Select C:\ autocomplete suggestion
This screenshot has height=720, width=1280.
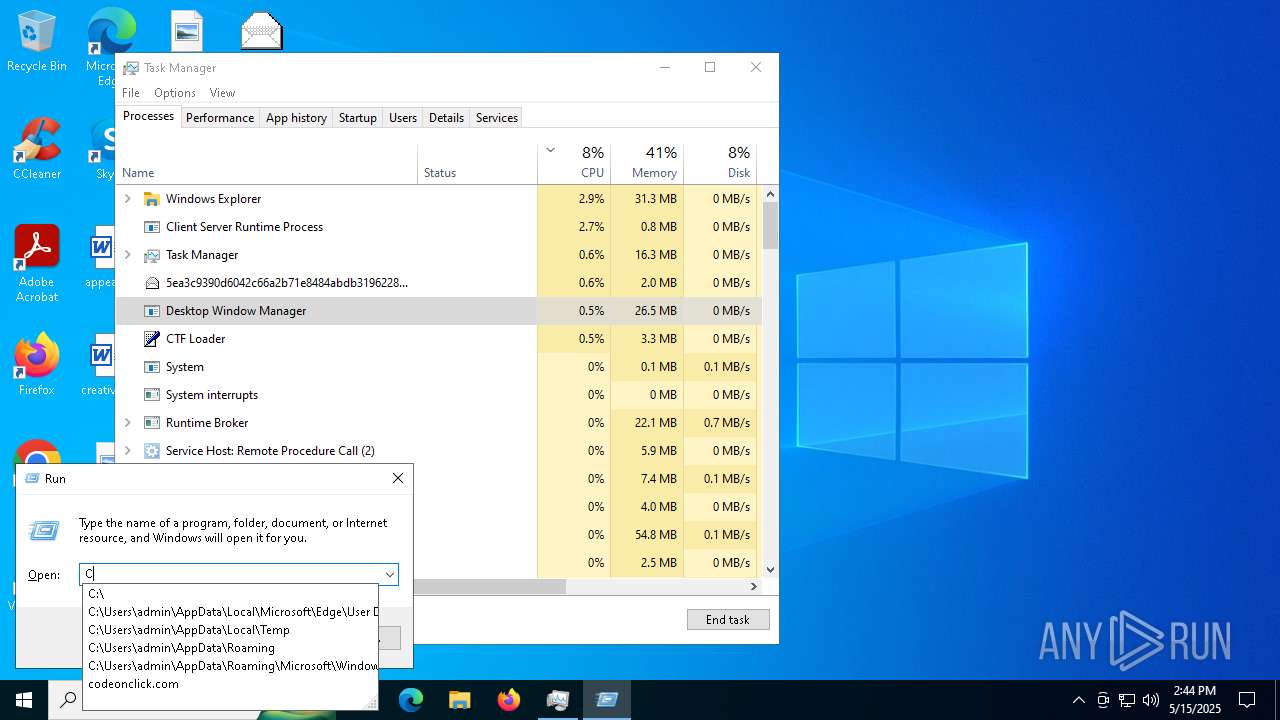(230, 594)
